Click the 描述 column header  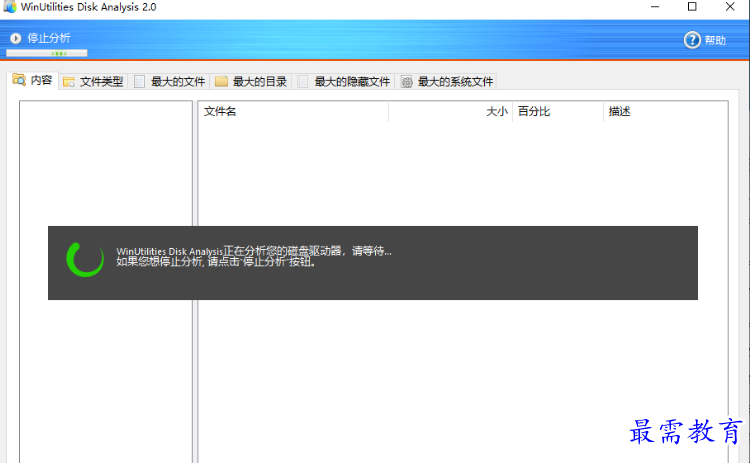666,112
